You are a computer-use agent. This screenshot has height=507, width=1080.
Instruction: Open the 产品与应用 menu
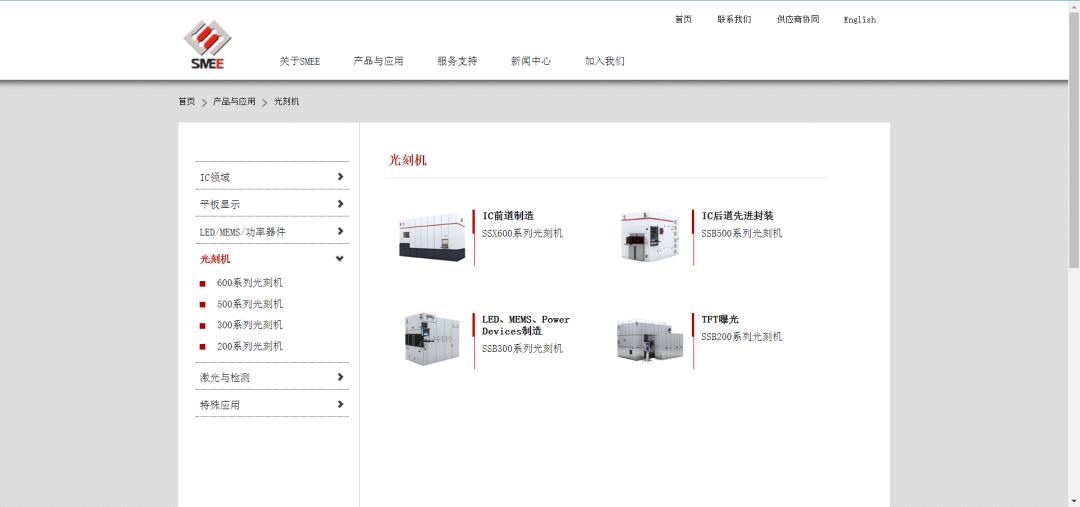coord(378,61)
